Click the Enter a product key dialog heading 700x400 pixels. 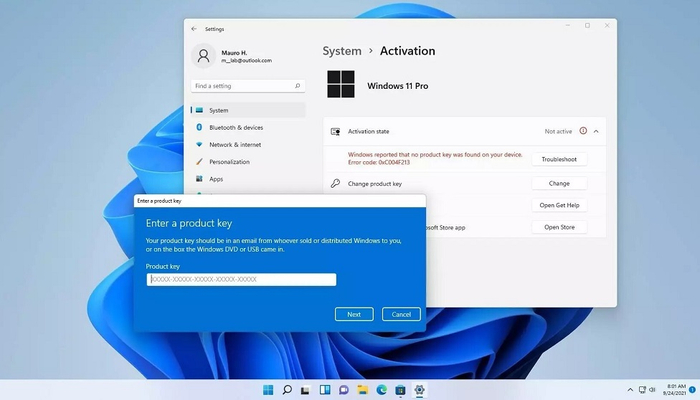pos(189,223)
